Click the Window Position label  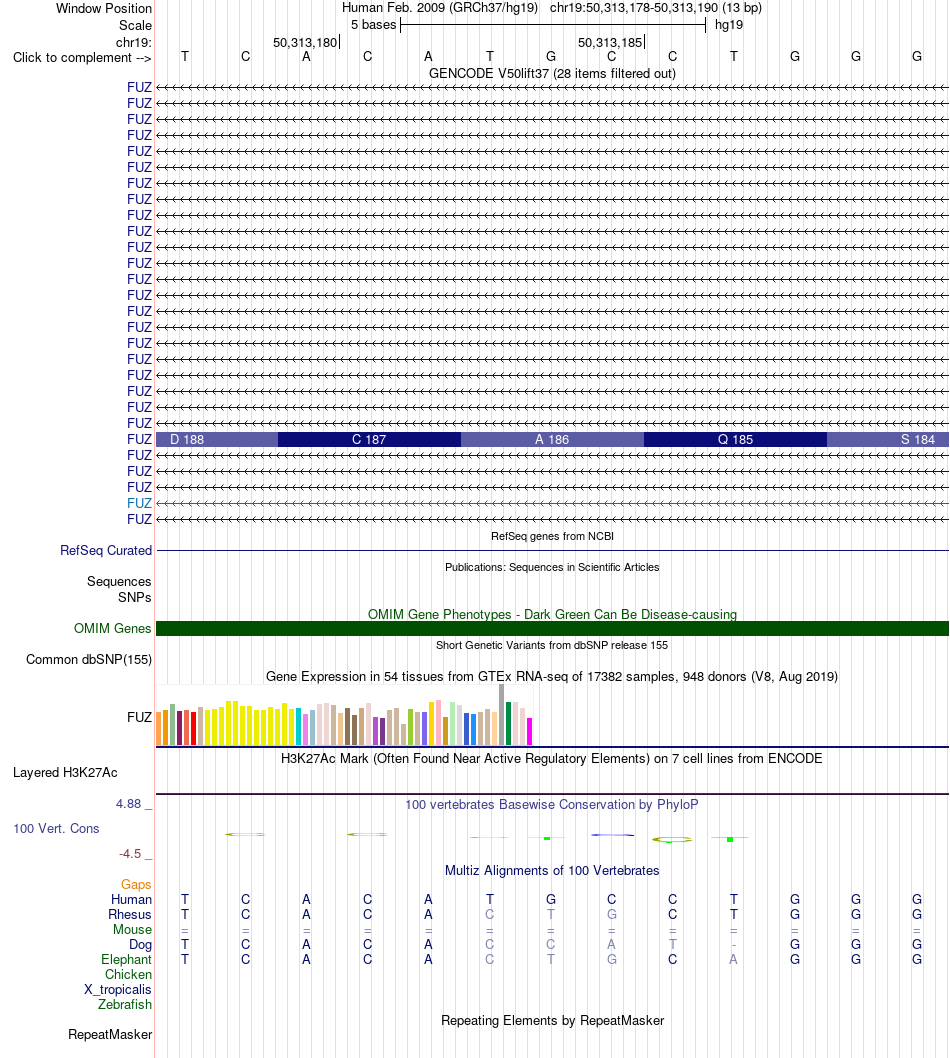tap(104, 9)
